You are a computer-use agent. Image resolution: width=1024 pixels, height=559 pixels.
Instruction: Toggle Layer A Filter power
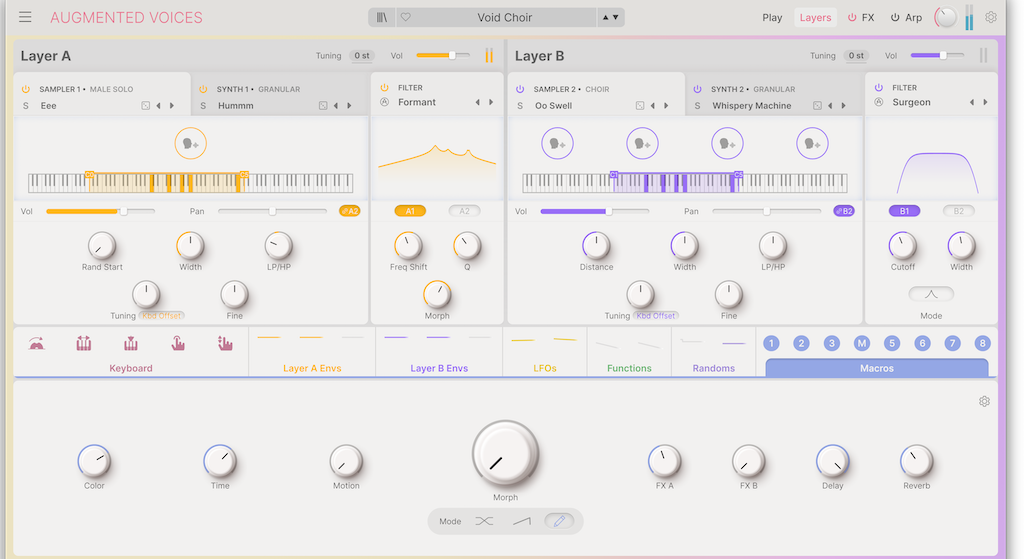click(385, 88)
